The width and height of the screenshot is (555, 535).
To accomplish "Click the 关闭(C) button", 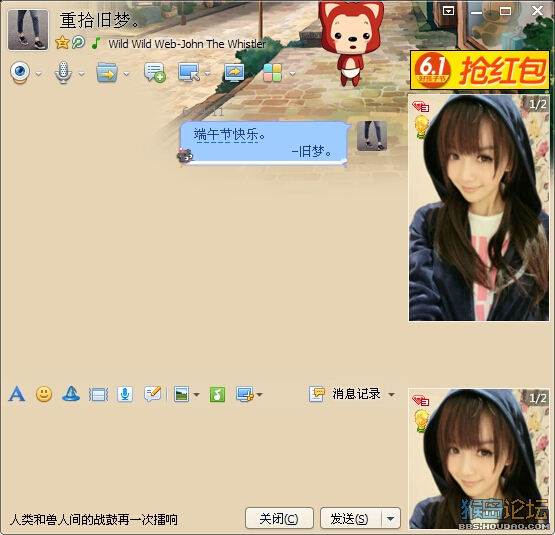I will coord(279,518).
